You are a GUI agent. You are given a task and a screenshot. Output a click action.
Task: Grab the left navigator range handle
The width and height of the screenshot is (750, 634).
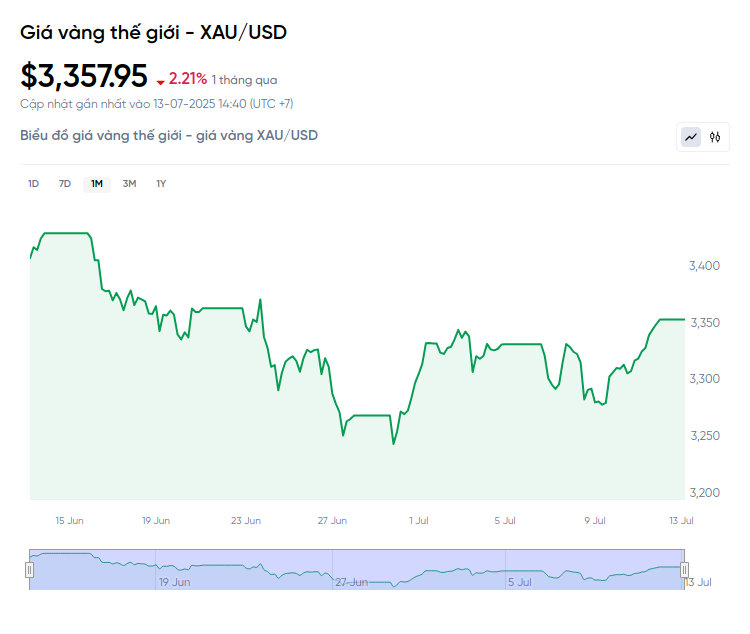click(x=29, y=570)
